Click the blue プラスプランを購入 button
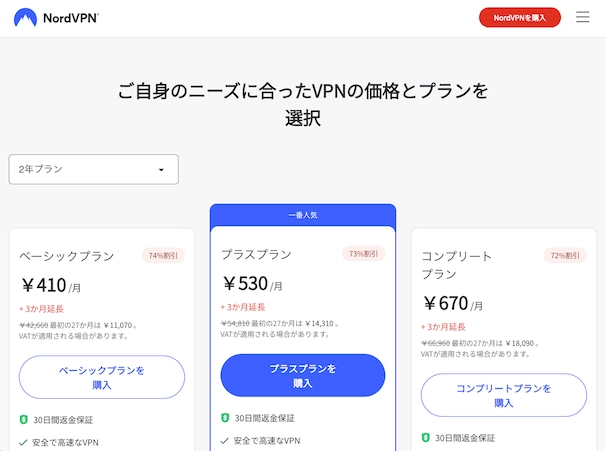This screenshot has height=451, width=605. pos(302,375)
